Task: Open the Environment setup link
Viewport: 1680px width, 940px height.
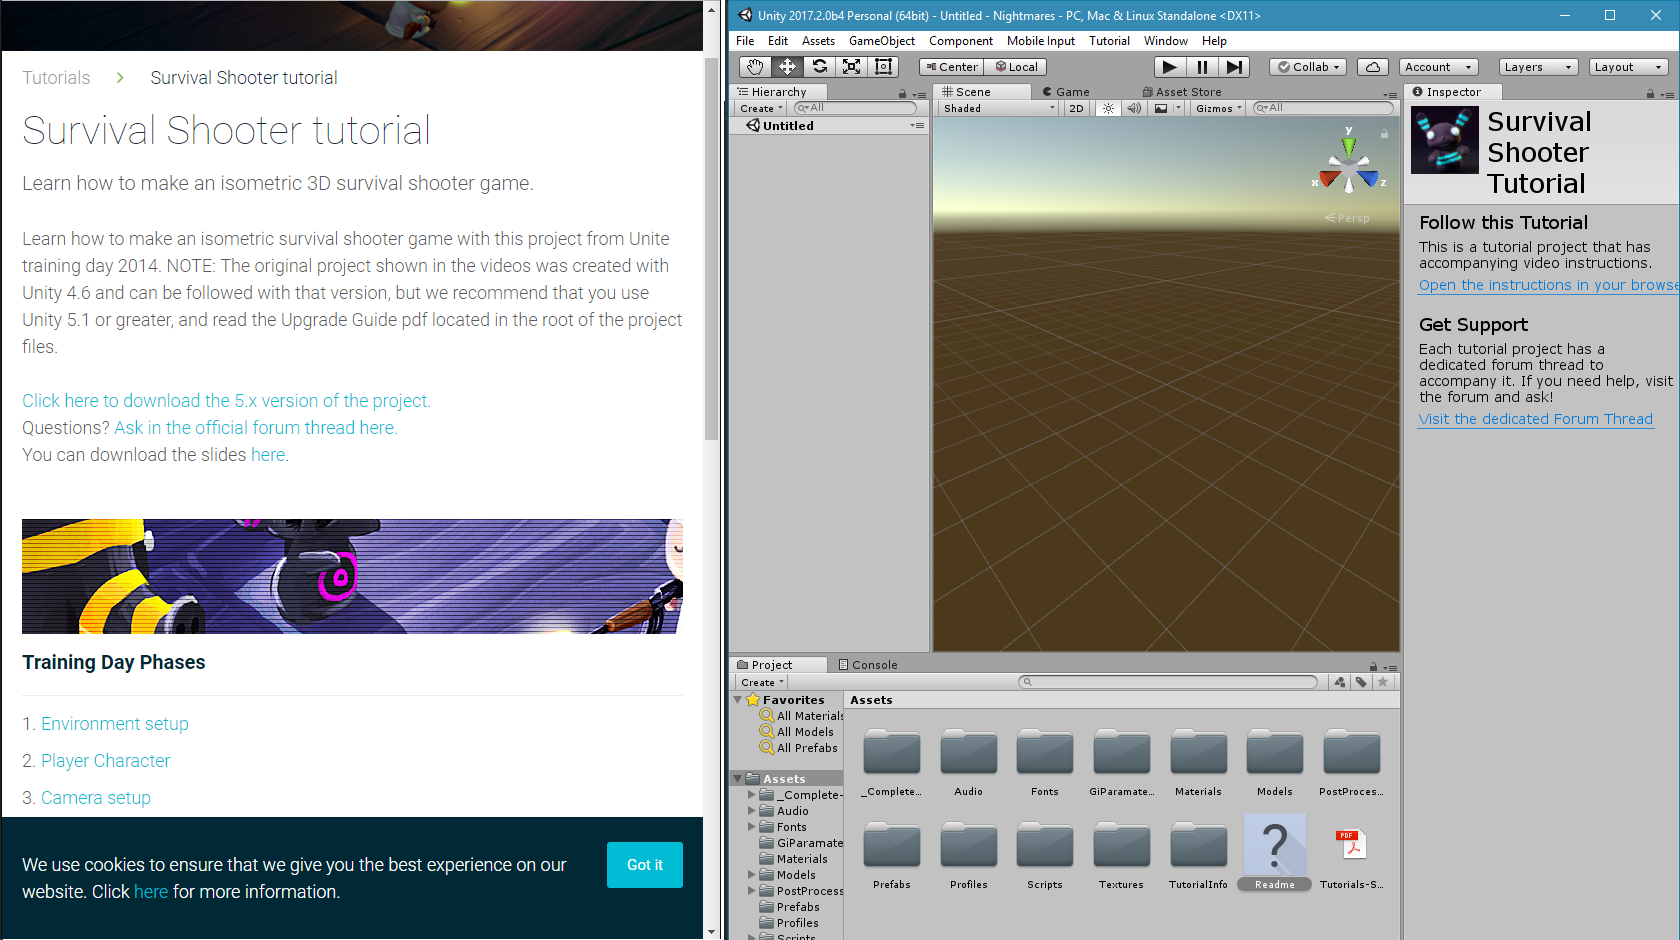Action: pyautogui.click(x=114, y=724)
